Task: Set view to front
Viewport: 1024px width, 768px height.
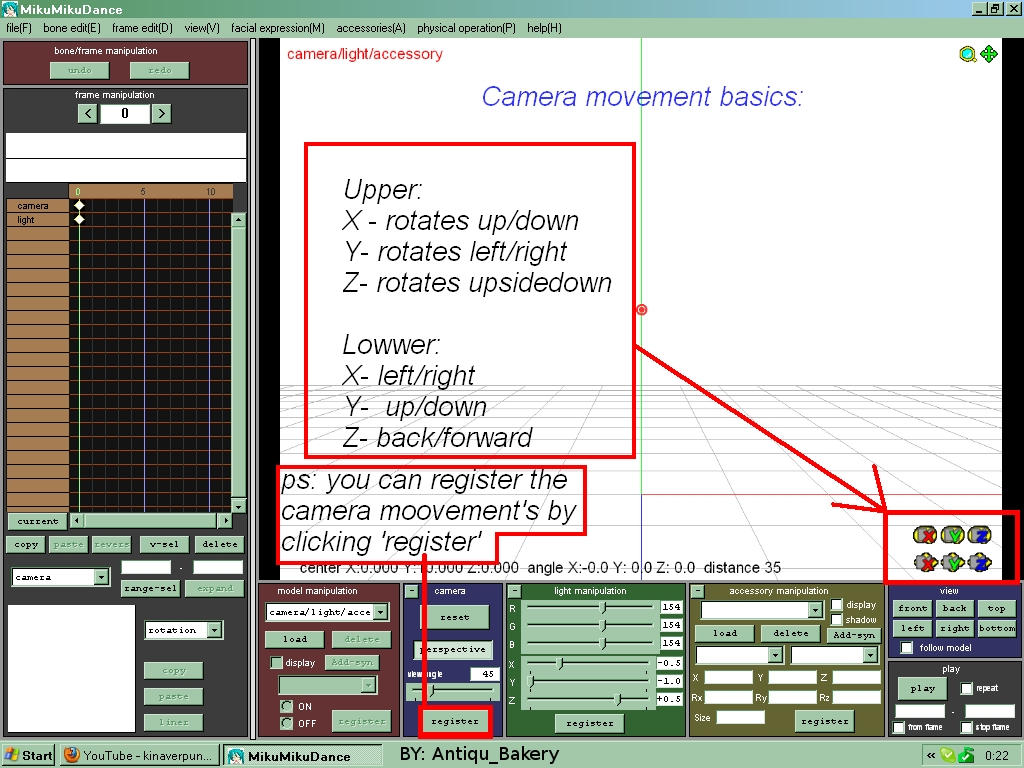Action: click(913, 608)
